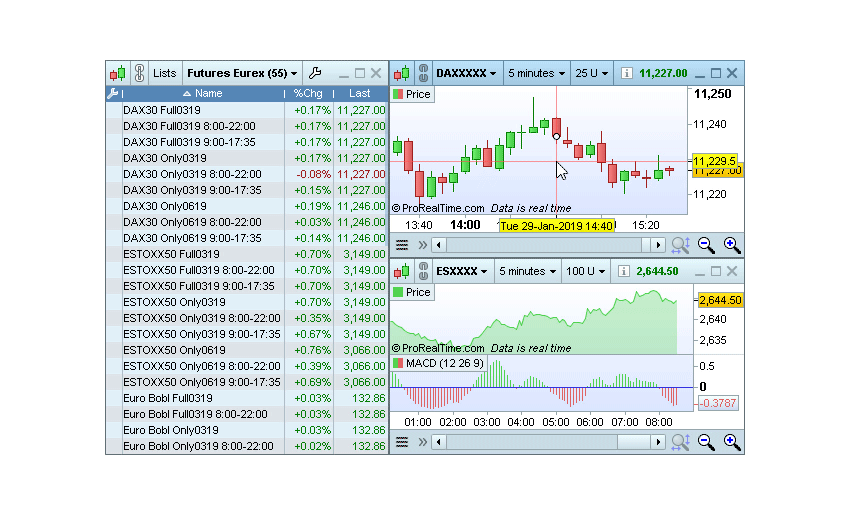Click auto-scale magnifier icon under DAX chart
The height and width of the screenshot is (516, 850).
(x=680, y=245)
